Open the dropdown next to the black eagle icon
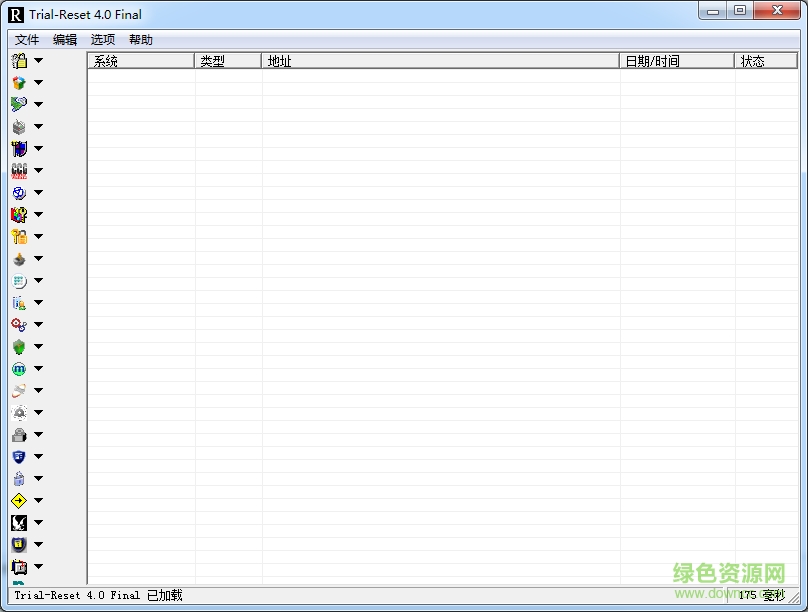The image size is (808, 612). point(38,522)
